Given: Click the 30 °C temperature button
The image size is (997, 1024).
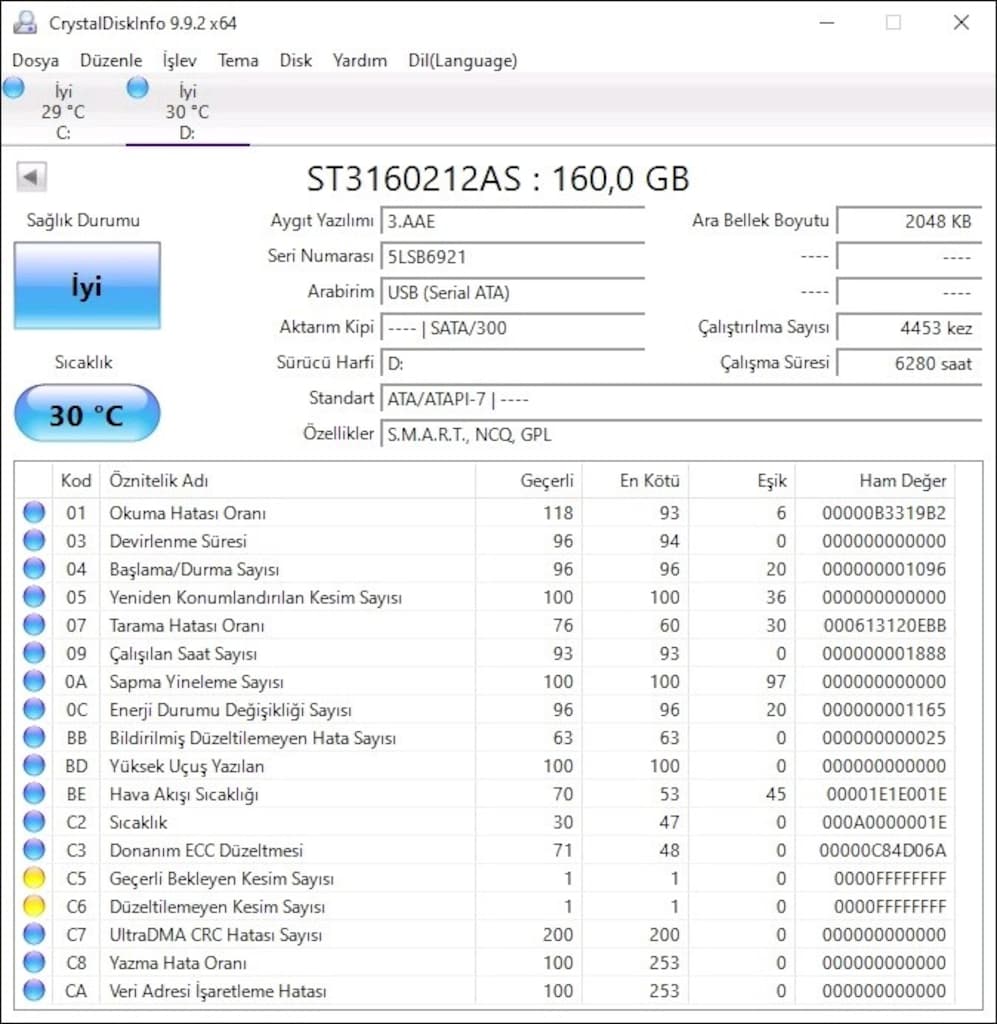Looking at the screenshot, I should coord(87,414).
